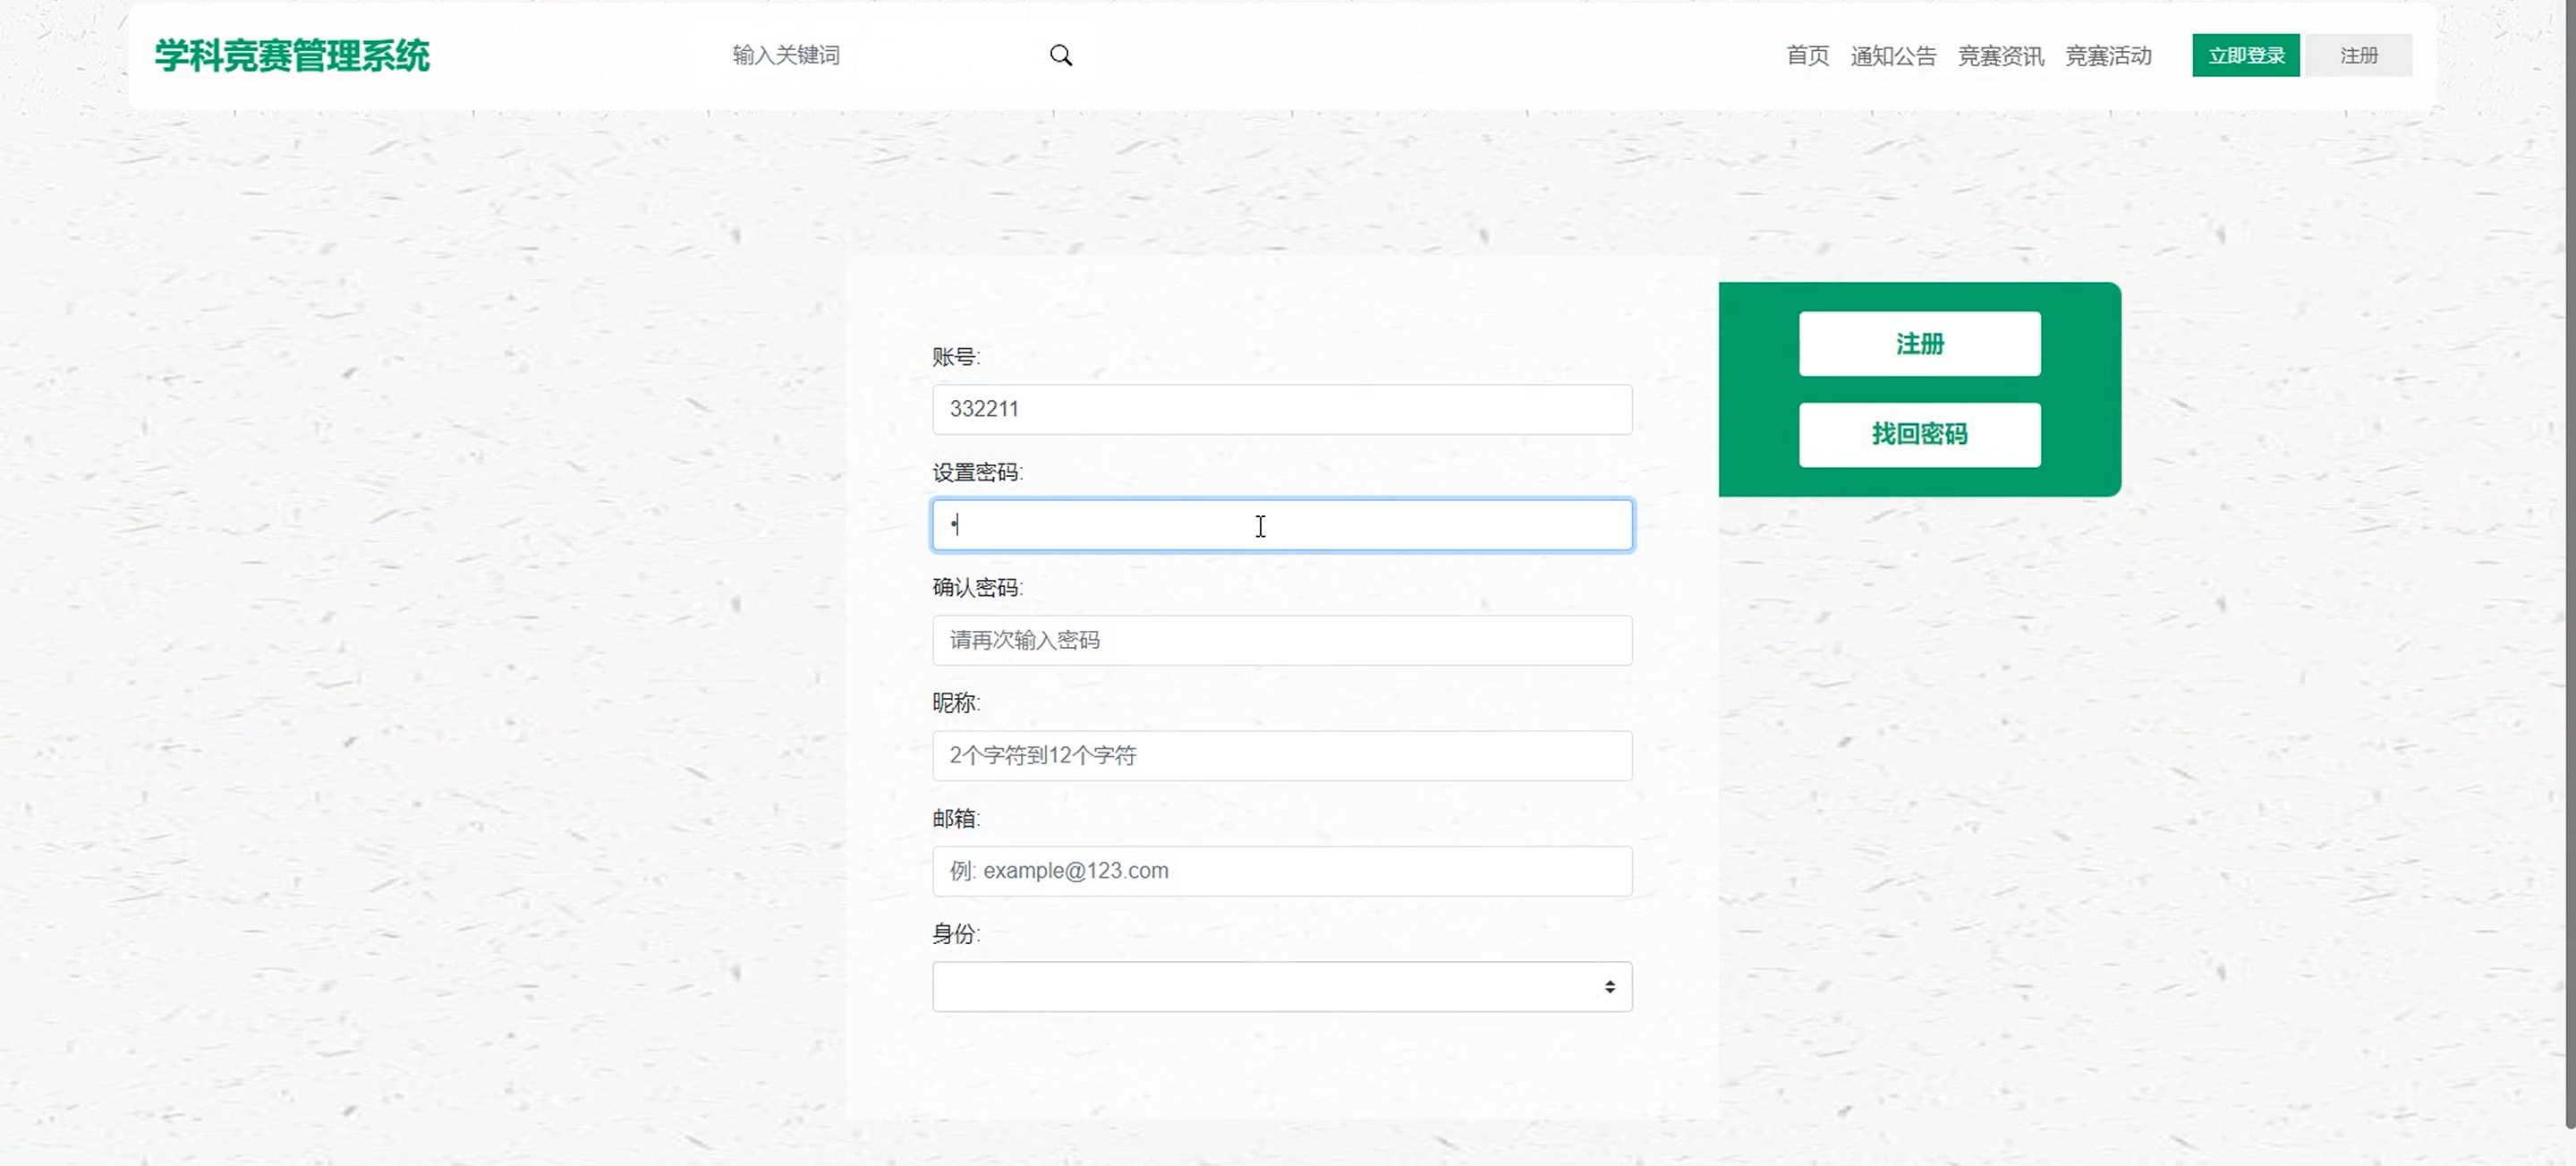Click the 找回密码 button
This screenshot has width=2576, height=1166.
pyautogui.click(x=1919, y=435)
